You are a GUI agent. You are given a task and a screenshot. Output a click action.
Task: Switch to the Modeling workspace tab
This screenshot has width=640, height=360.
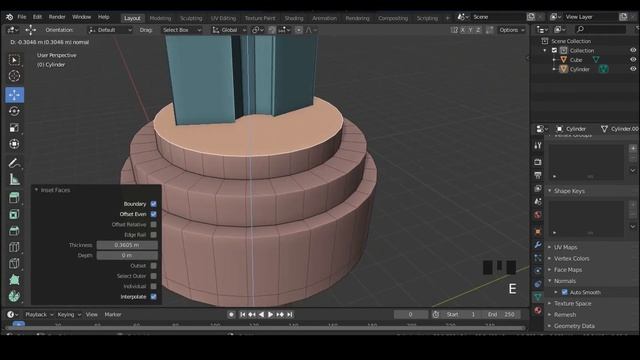[160, 18]
